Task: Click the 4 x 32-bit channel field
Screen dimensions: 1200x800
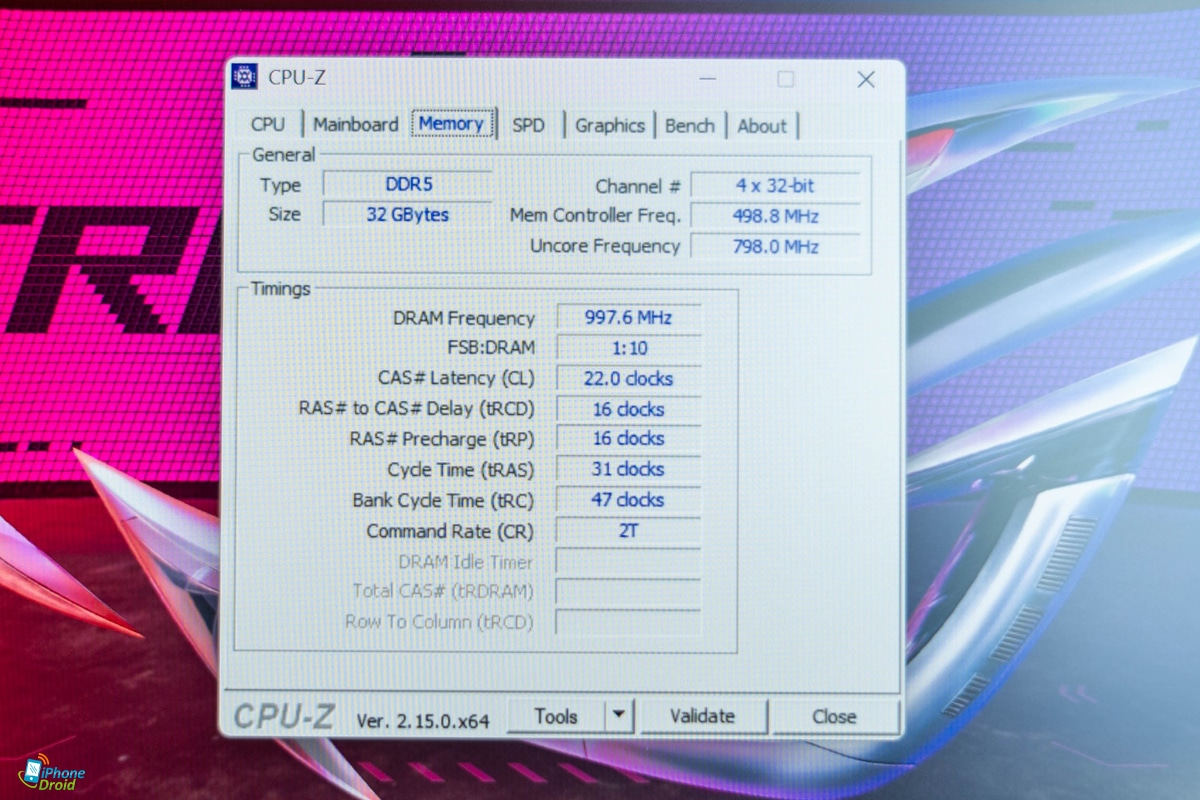Action: coord(775,186)
